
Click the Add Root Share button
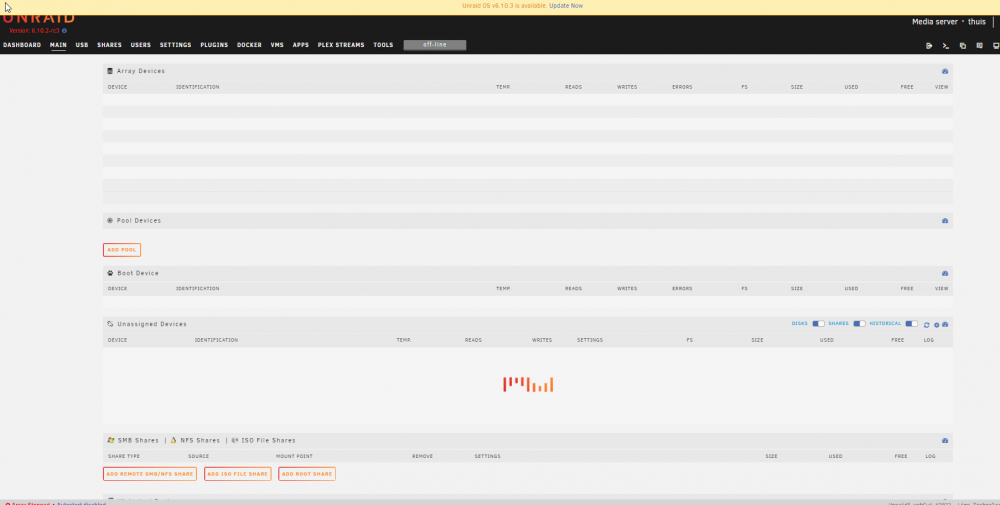307,474
